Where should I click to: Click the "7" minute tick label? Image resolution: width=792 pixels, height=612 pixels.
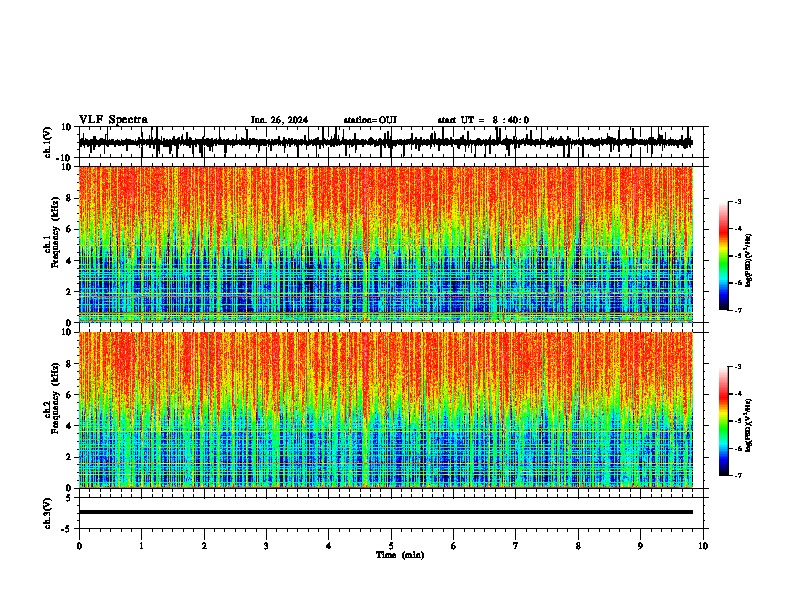pyautogui.click(x=516, y=546)
